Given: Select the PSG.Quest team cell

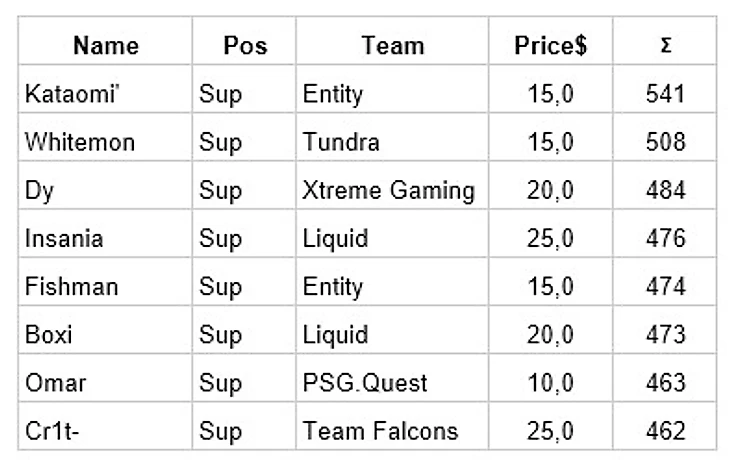Looking at the screenshot, I should coord(364,383).
